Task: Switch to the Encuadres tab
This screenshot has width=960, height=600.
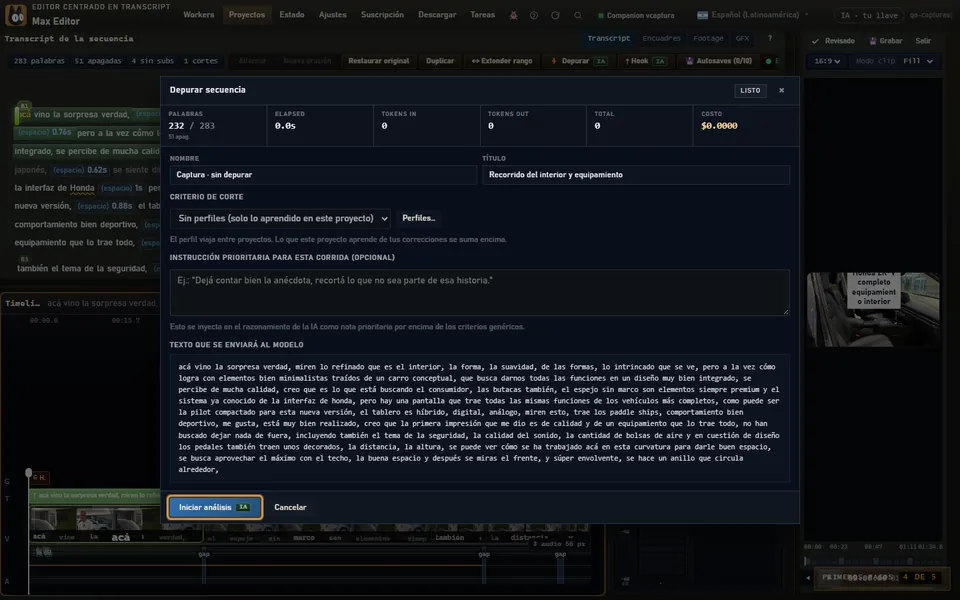Action: 661,38
